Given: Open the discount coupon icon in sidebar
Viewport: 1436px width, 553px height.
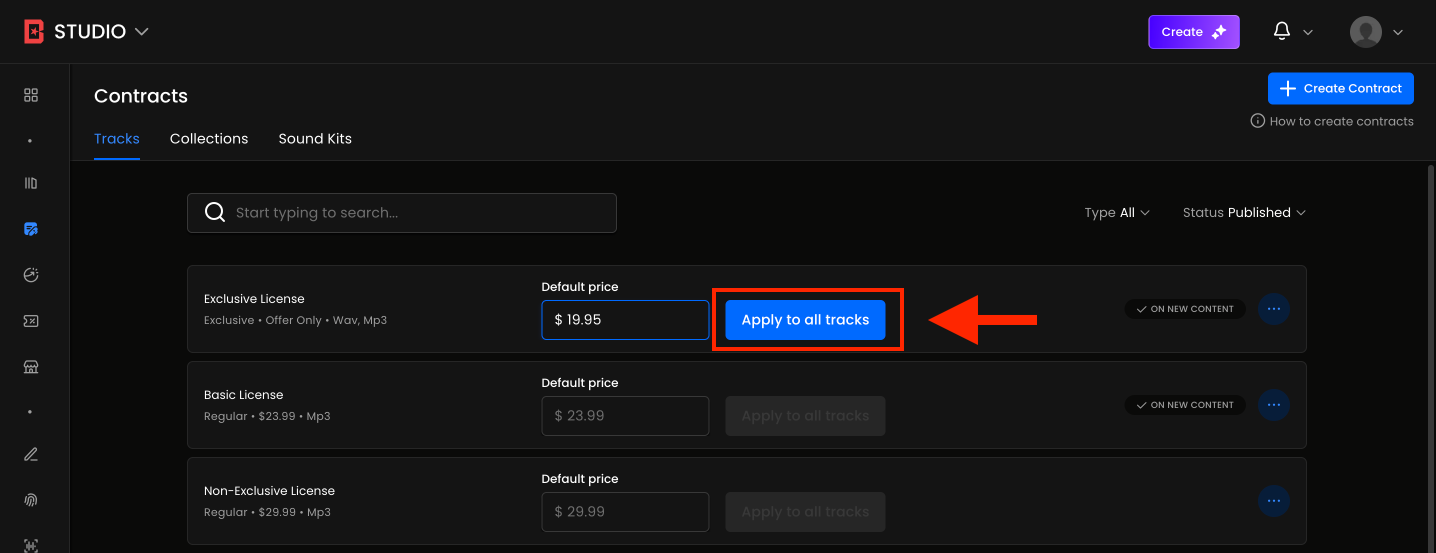Looking at the screenshot, I should 31,321.
